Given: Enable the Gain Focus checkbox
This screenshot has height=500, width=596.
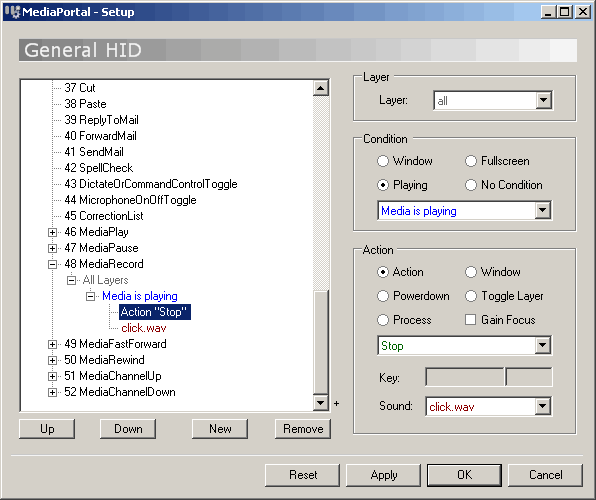Looking at the screenshot, I should [x=471, y=320].
